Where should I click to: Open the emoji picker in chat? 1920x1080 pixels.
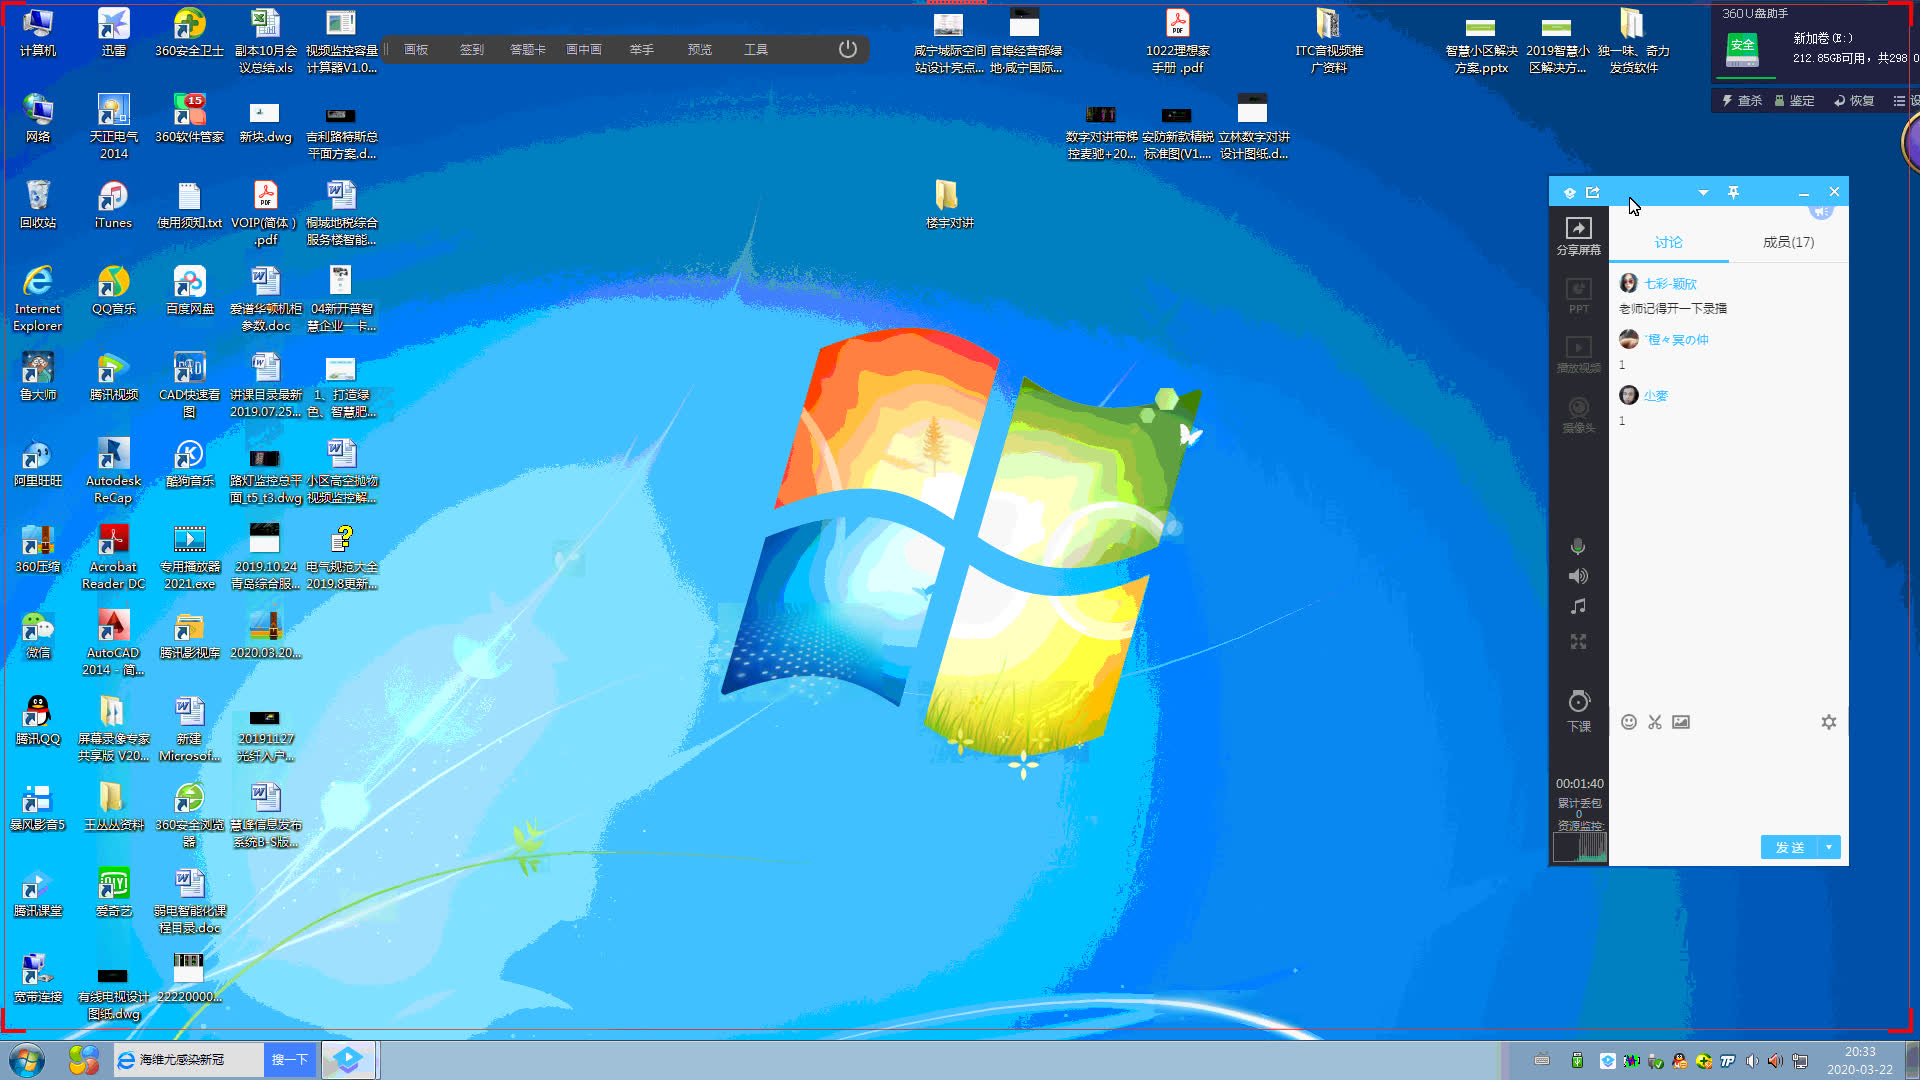[1628, 722]
